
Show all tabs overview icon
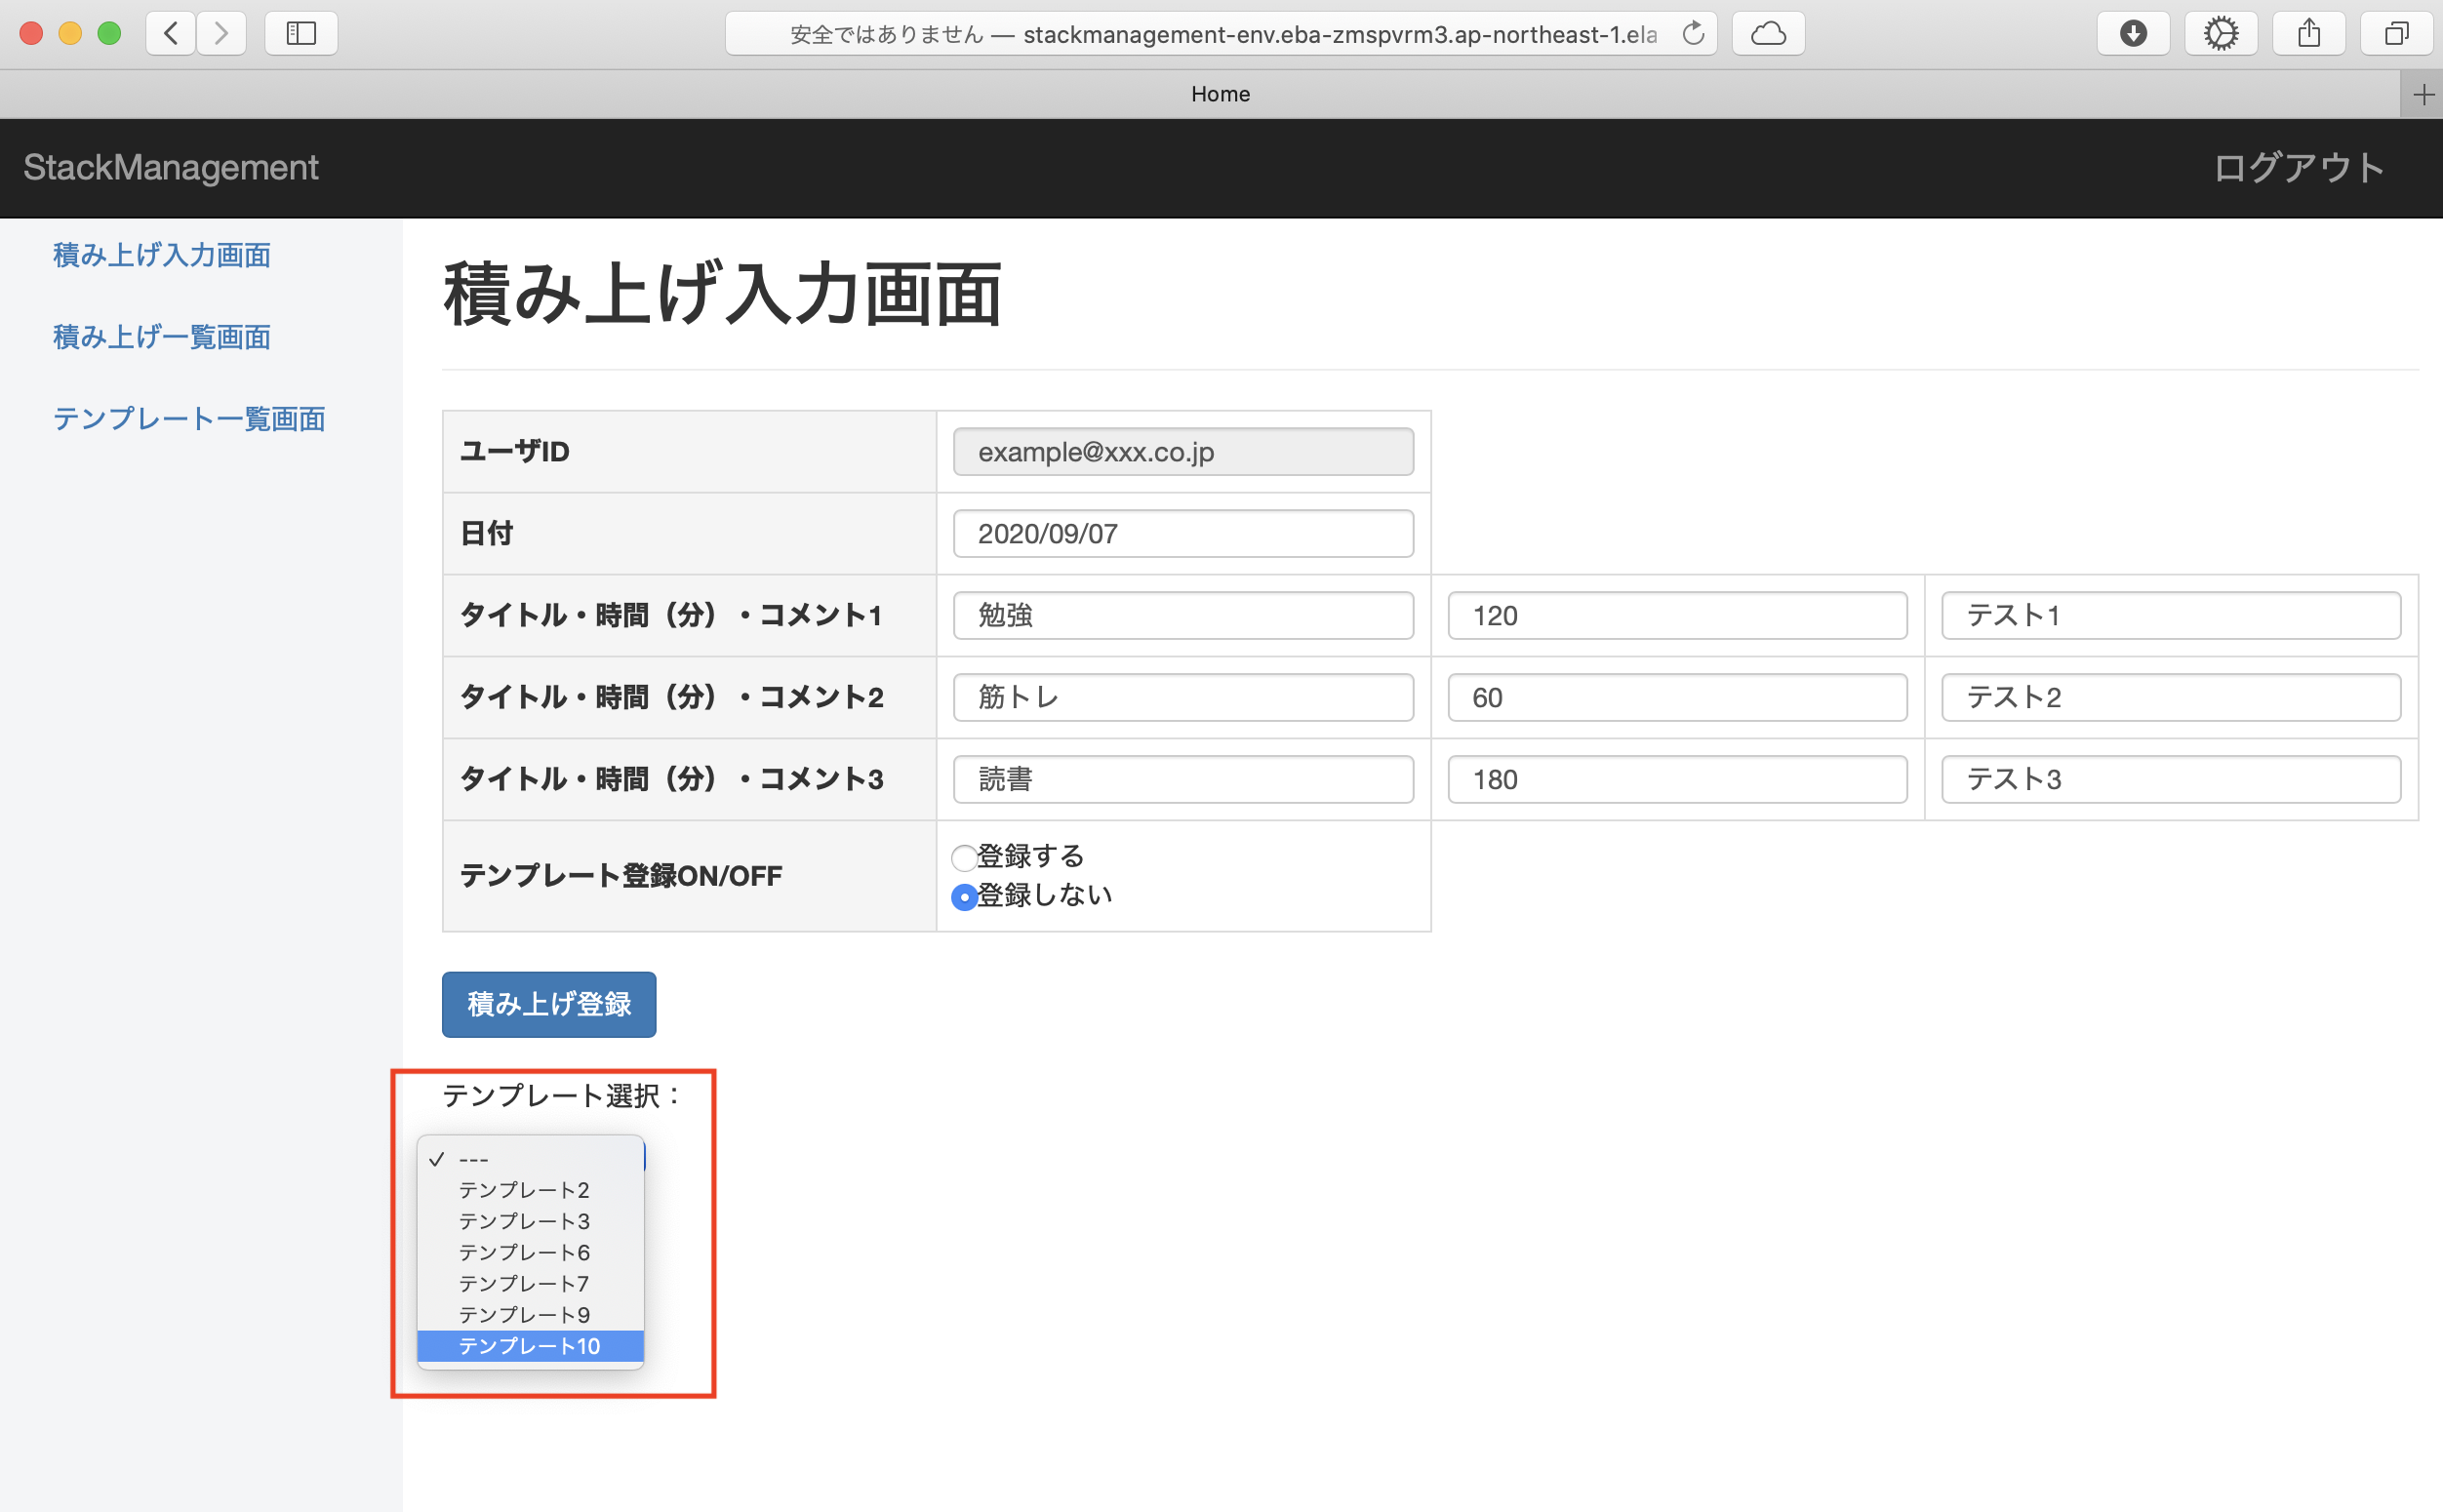coord(2396,33)
